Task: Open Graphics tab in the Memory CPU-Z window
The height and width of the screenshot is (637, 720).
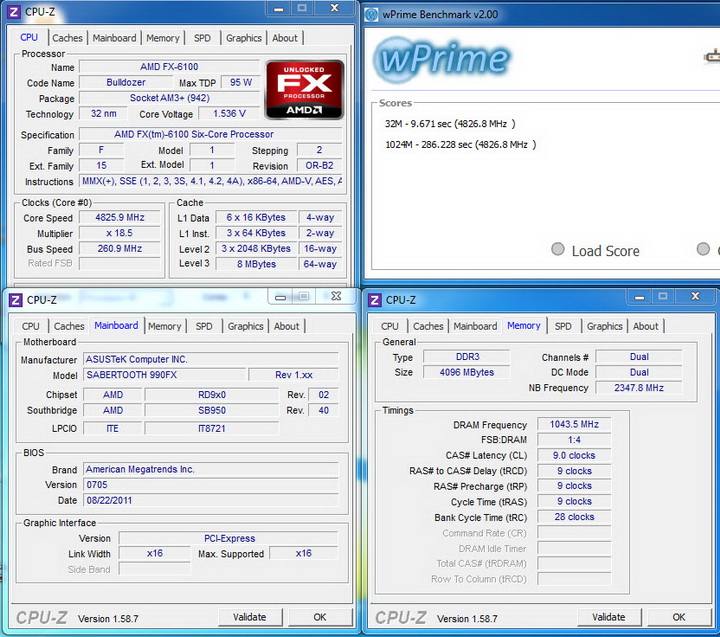Action: point(604,326)
